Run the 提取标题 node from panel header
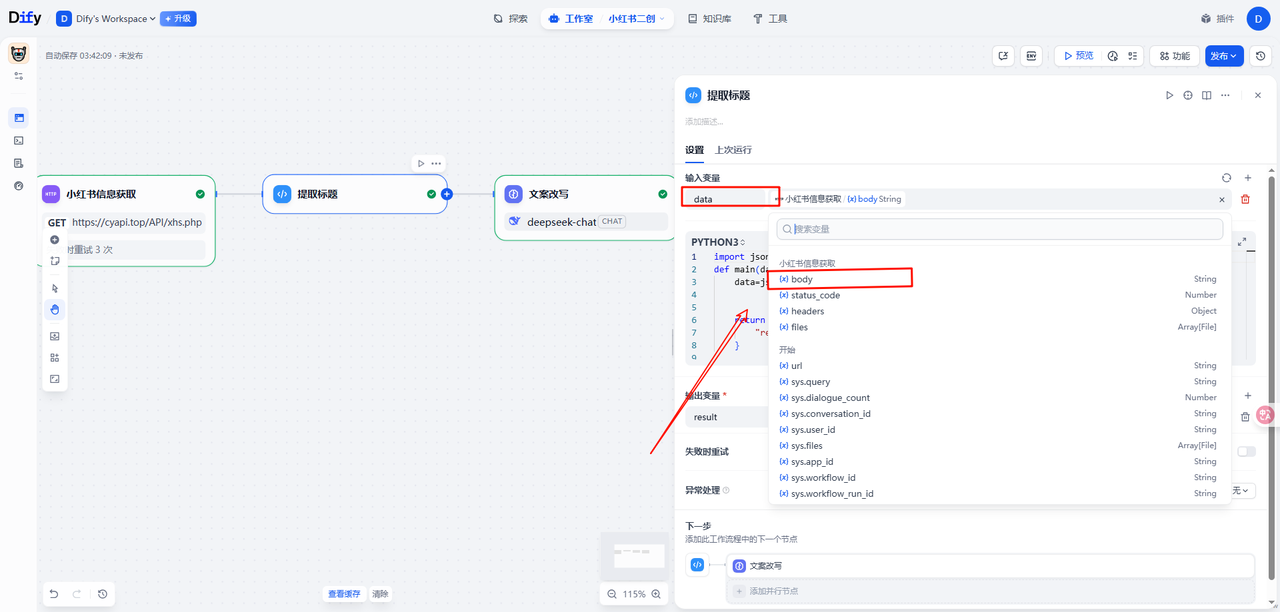This screenshot has height=612, width=1280. click(1169, 95)
